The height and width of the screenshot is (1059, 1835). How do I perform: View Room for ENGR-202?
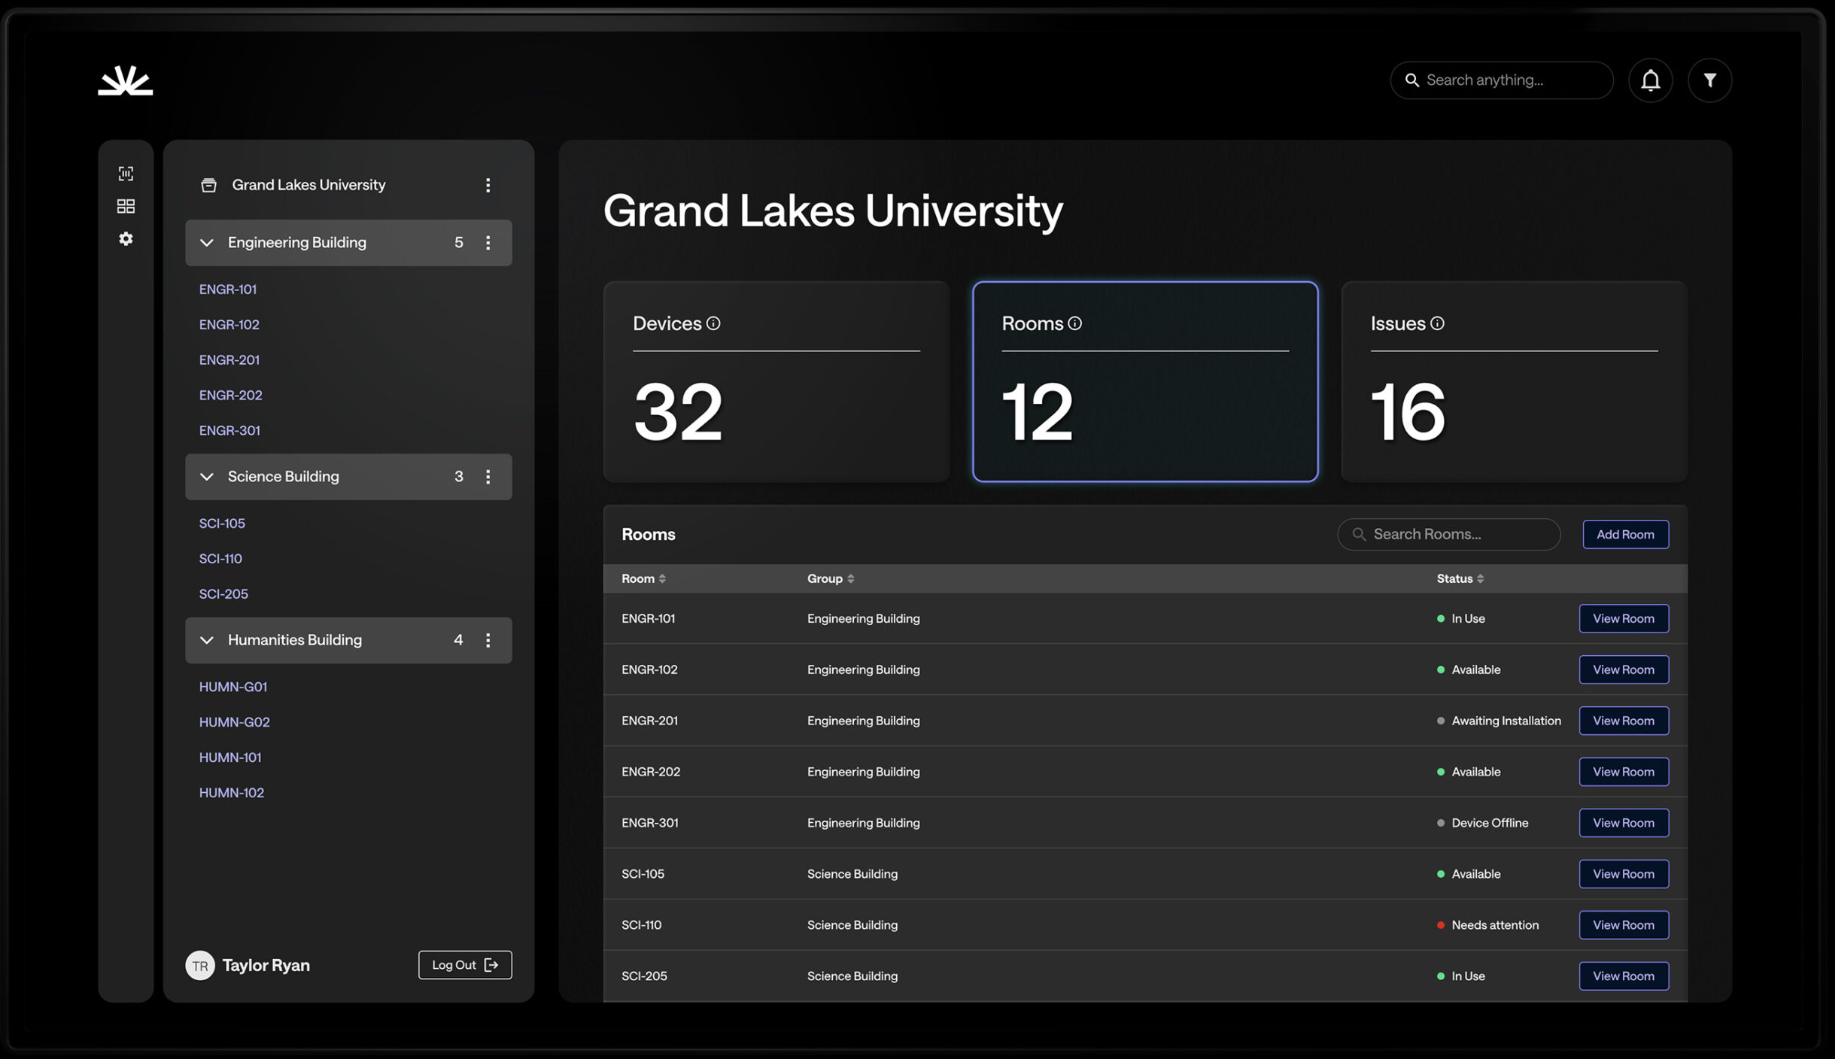[x=1624, y=772]
